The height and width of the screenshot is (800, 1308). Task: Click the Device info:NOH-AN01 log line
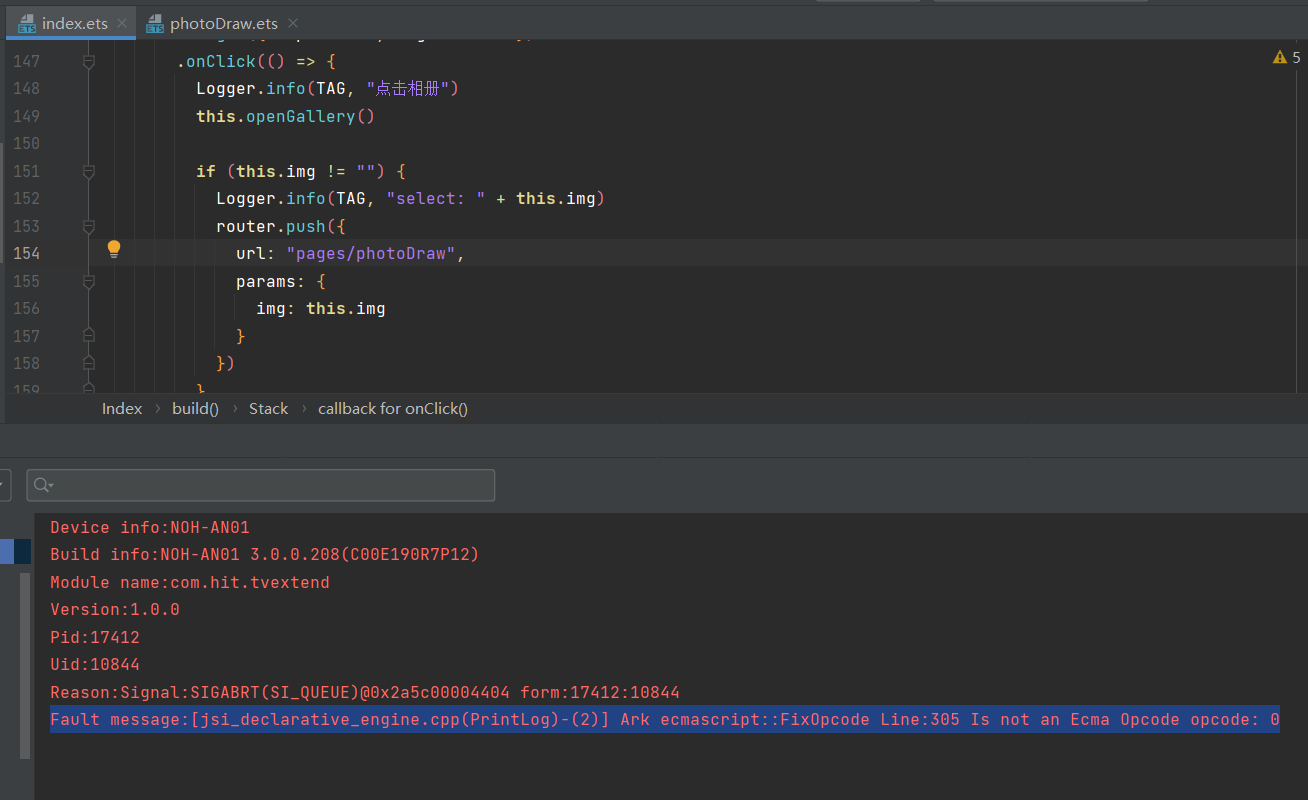pos(150,527)
